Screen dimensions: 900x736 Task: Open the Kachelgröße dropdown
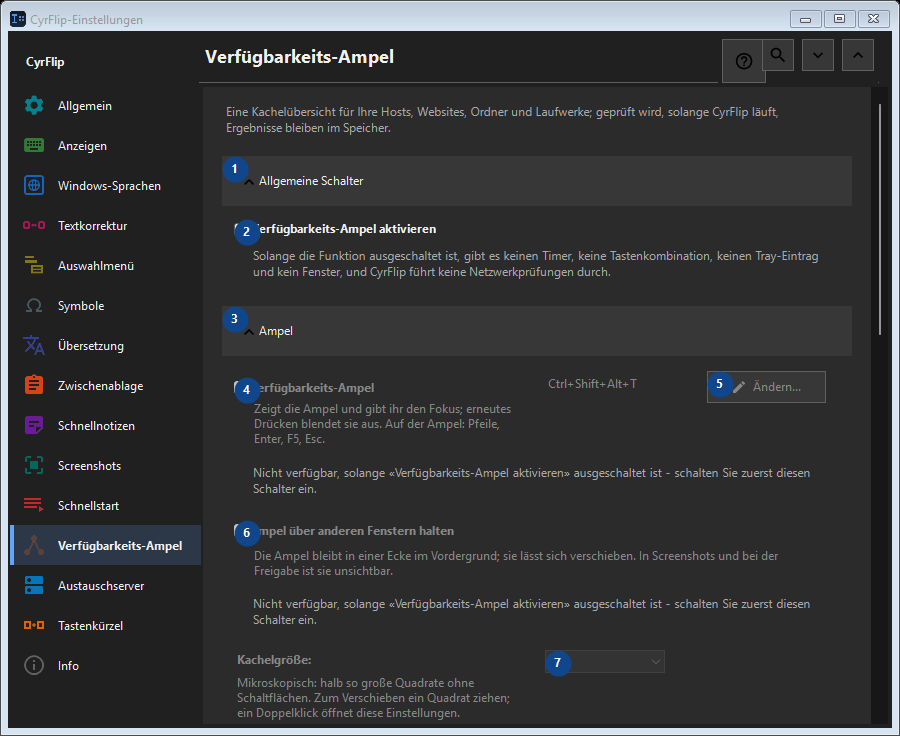(x=604, y=662)
